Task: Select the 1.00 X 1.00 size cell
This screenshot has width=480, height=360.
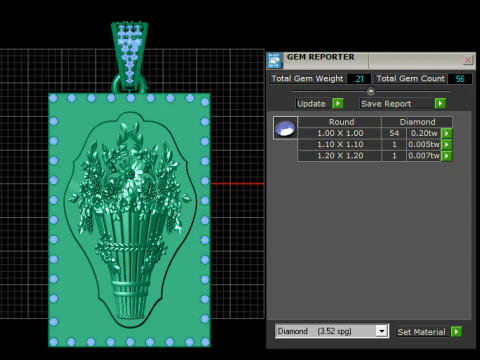Action: 340,133
